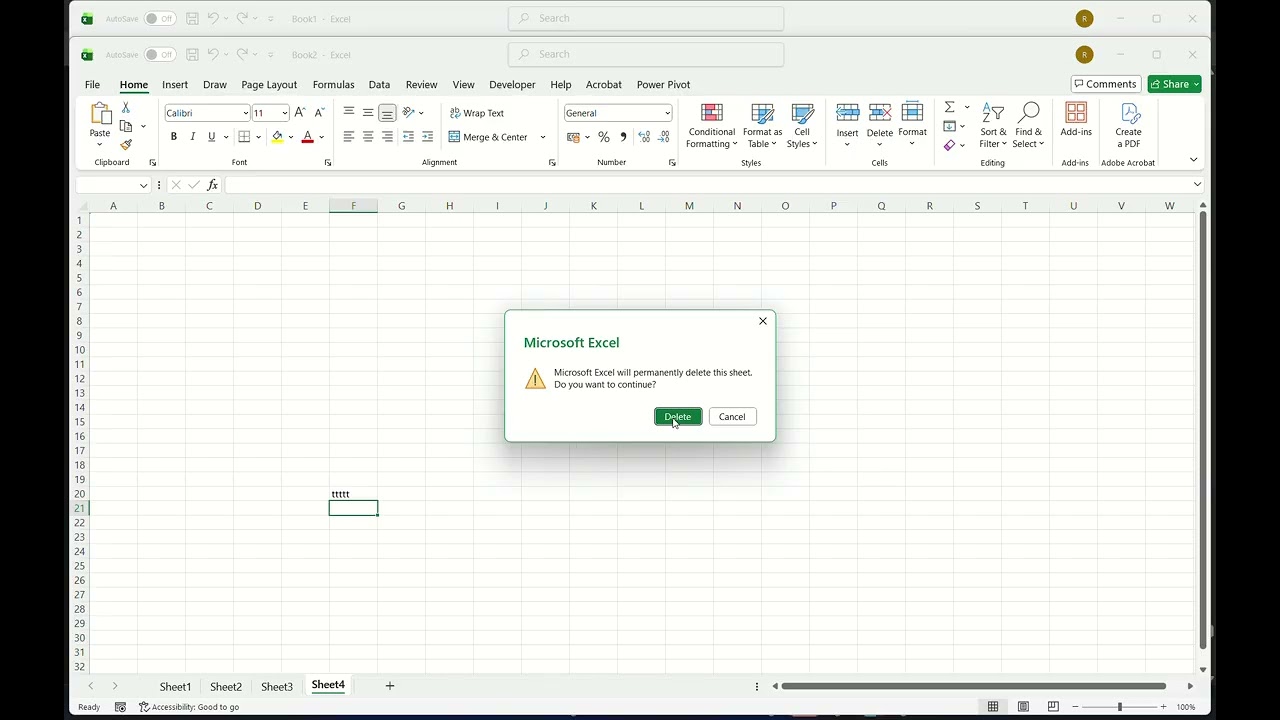Click Decrease Font Size icon
This screenshot has height=720, width=1280.
click(x=319, y=113)
